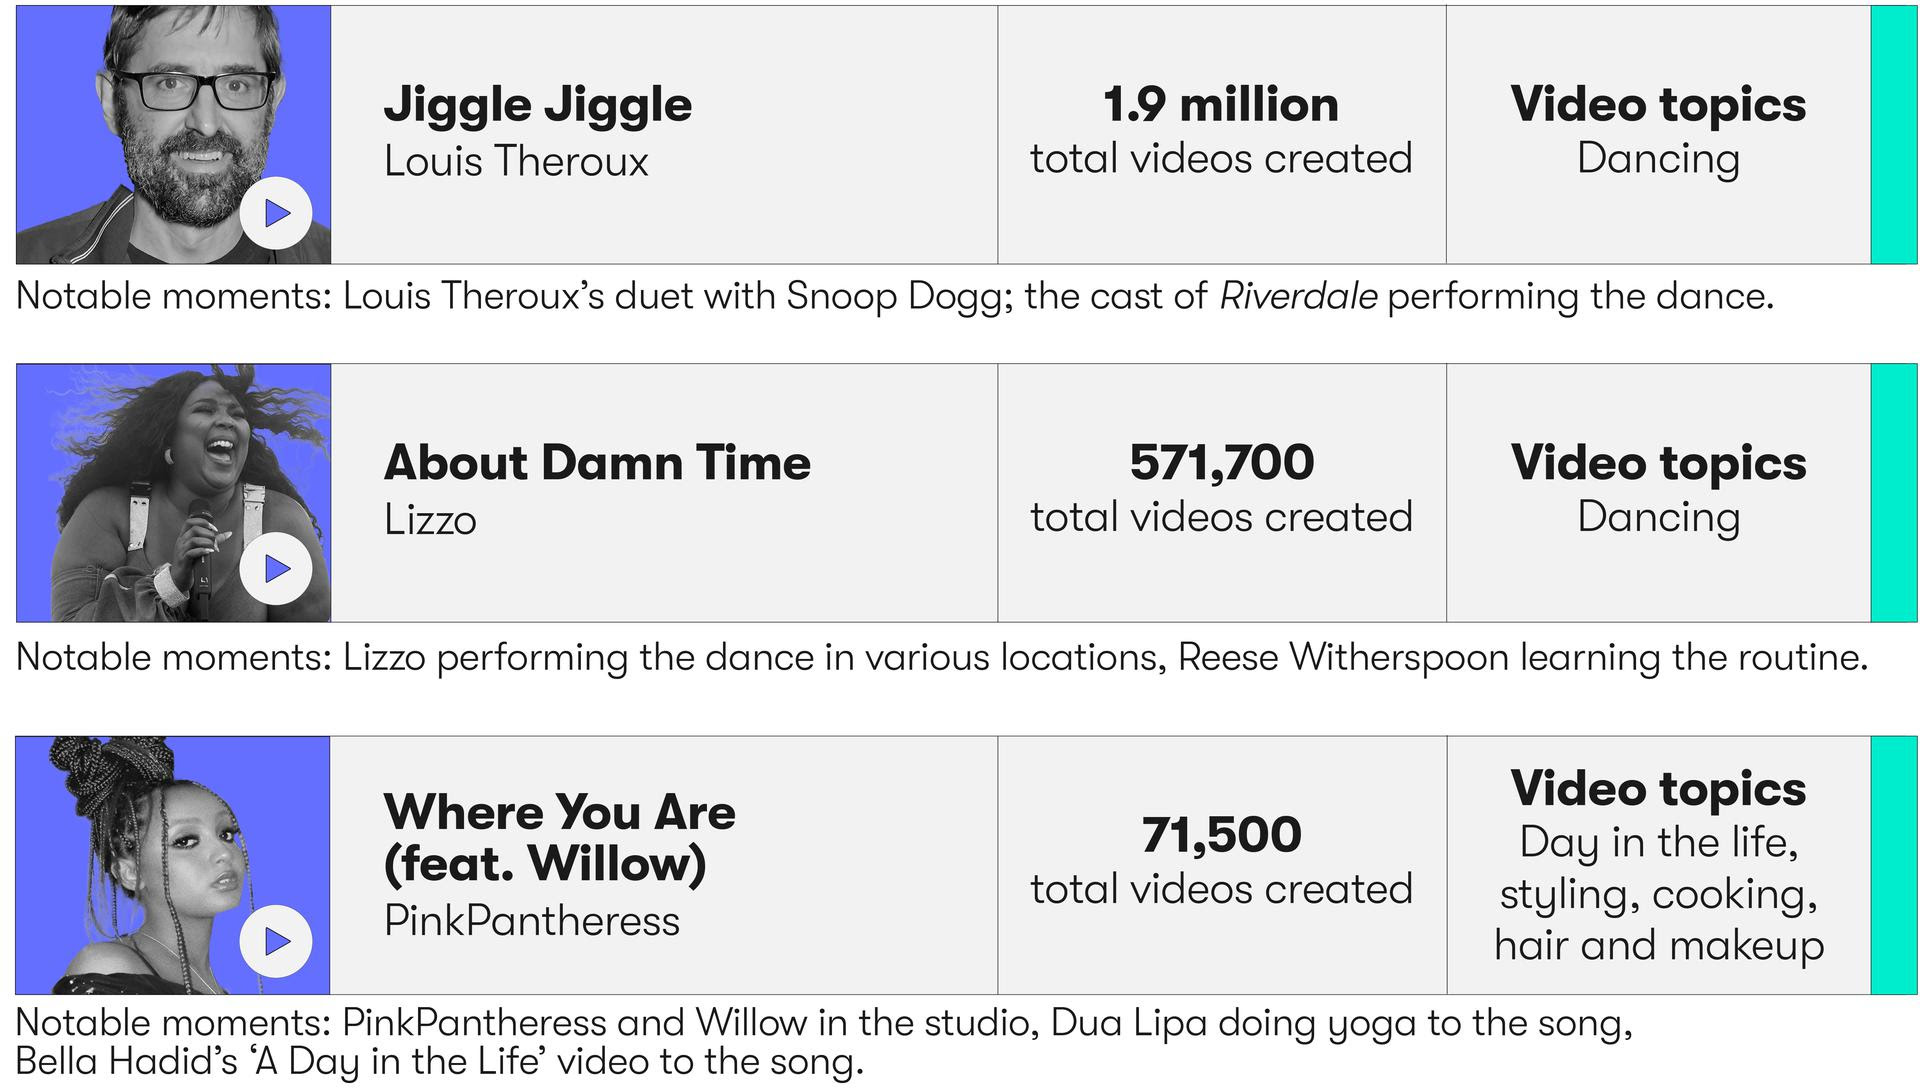Select the About Damn Time title
1920x1090 pixels.
pos(597,463)
